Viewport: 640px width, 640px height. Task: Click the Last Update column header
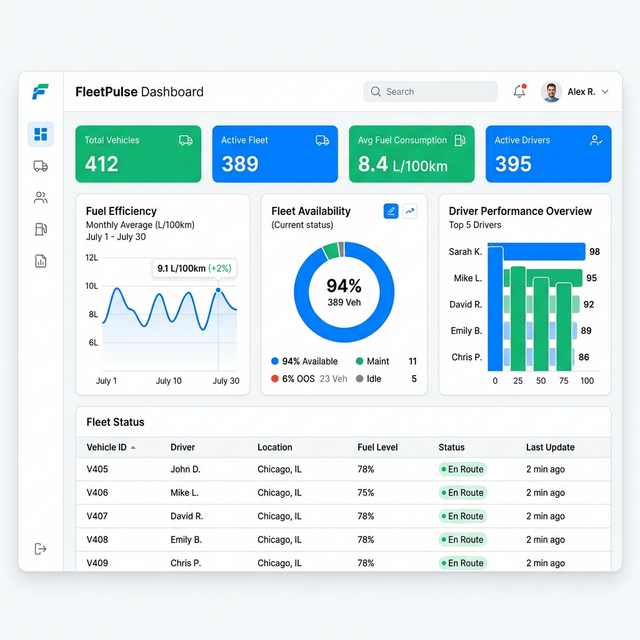pos(550,447)
